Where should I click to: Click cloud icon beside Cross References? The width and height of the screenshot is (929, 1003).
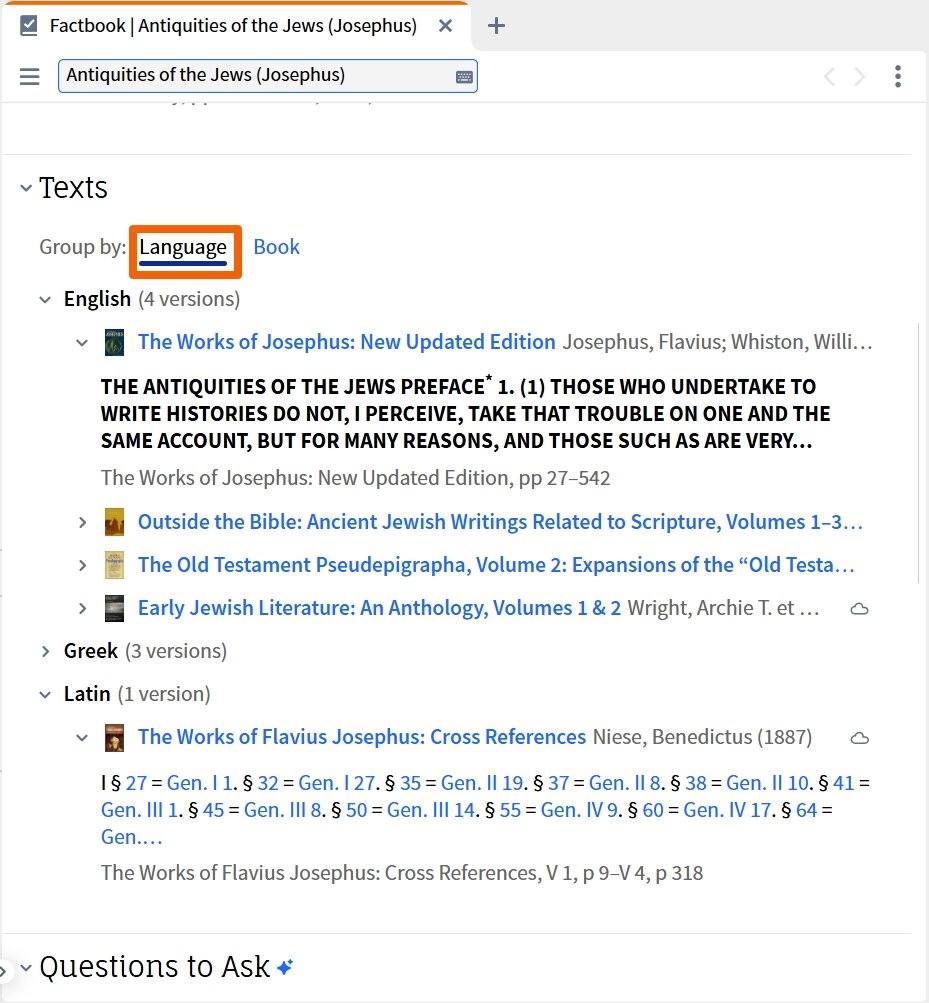(x=859, y=738)
